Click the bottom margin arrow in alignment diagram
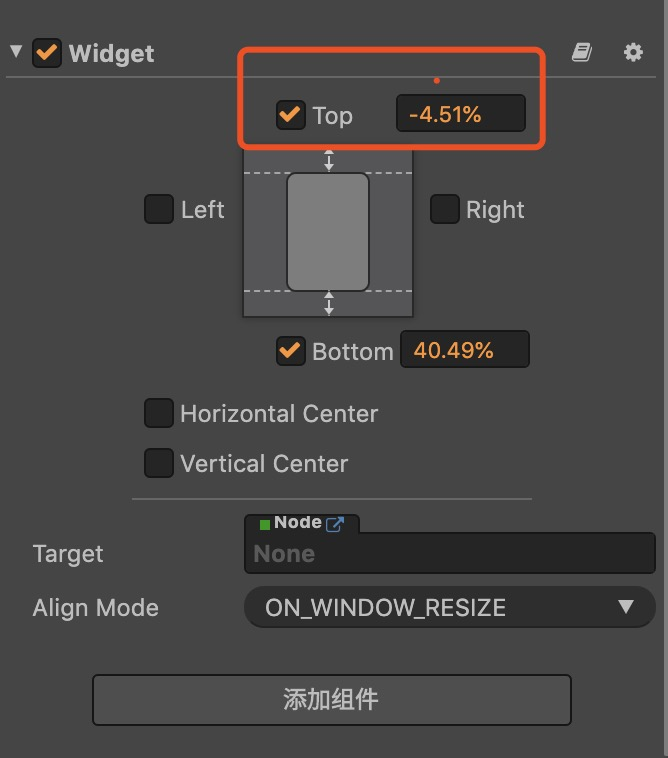 329,302
